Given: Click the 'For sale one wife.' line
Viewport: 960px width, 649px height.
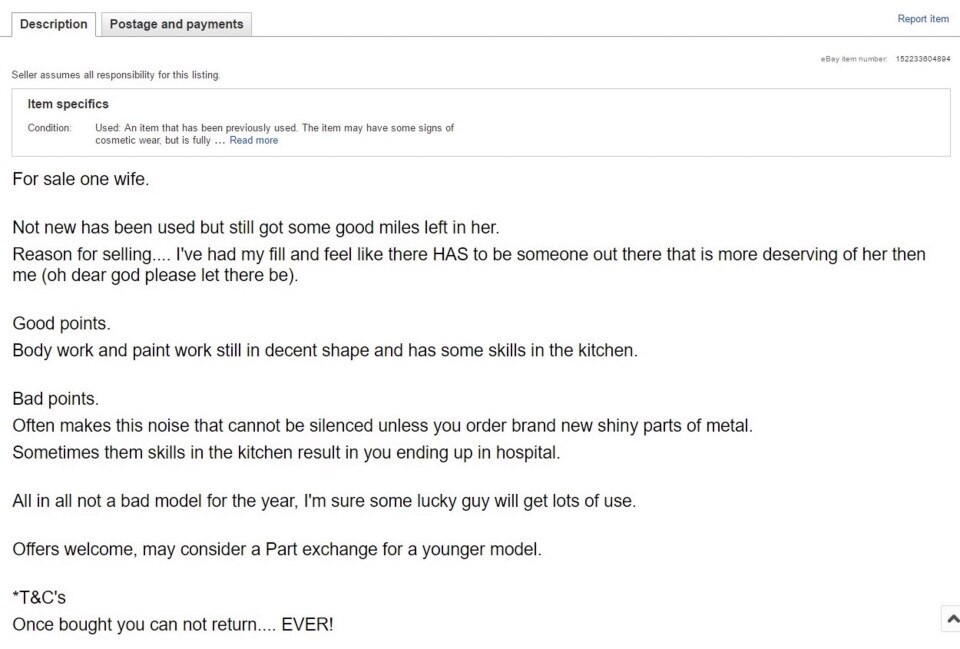Looking at the screenshot, I should 81,179.
